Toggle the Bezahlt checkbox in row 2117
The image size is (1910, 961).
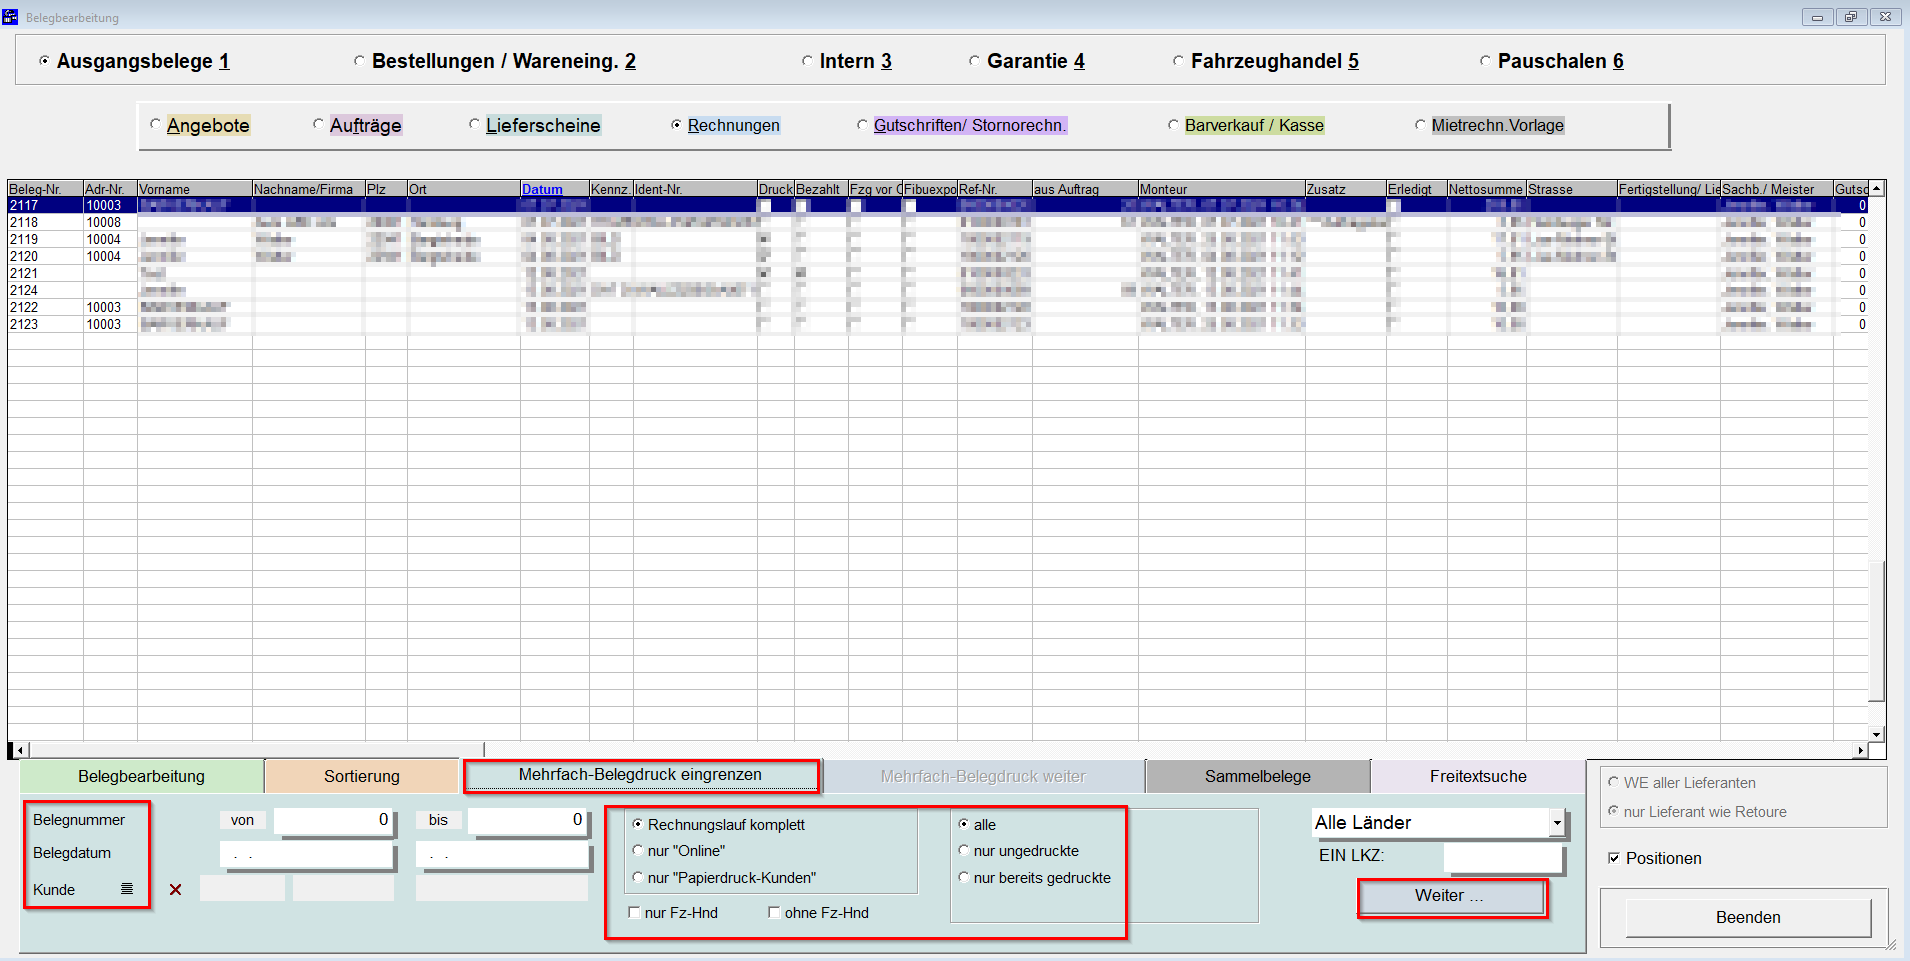pos(802,206)
